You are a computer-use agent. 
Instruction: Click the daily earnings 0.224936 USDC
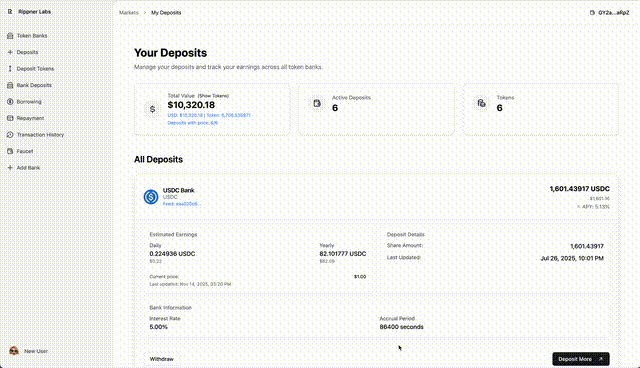point(172,254)
